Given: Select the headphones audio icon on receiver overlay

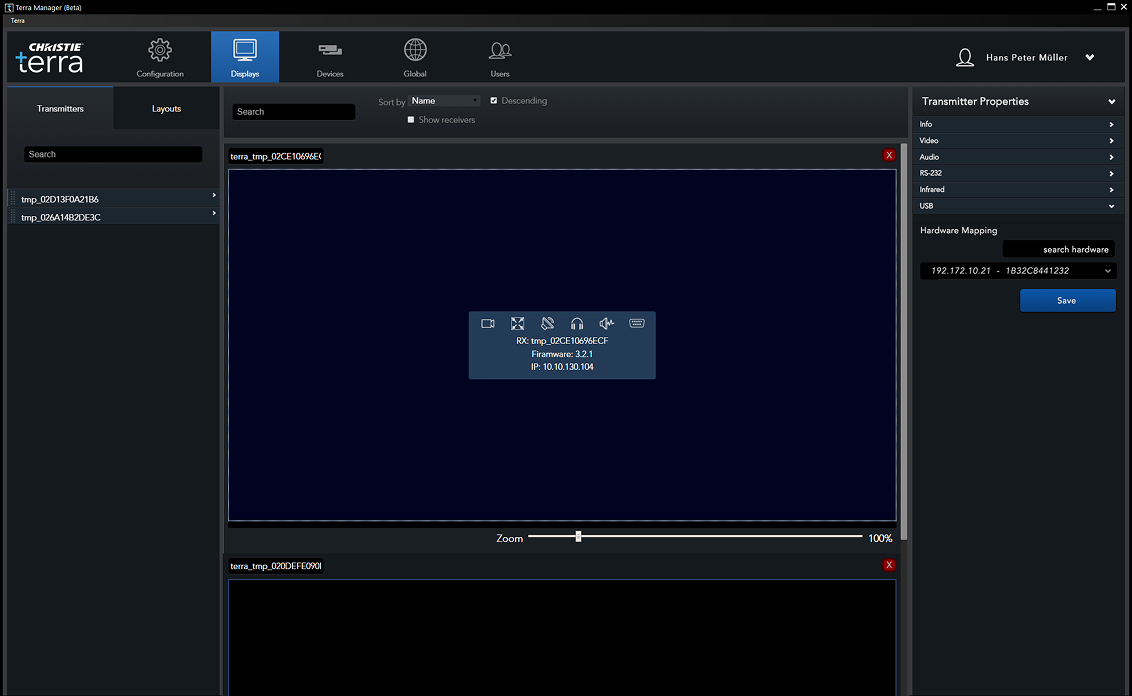Looking at the screenshot, I should click(576, 322).
